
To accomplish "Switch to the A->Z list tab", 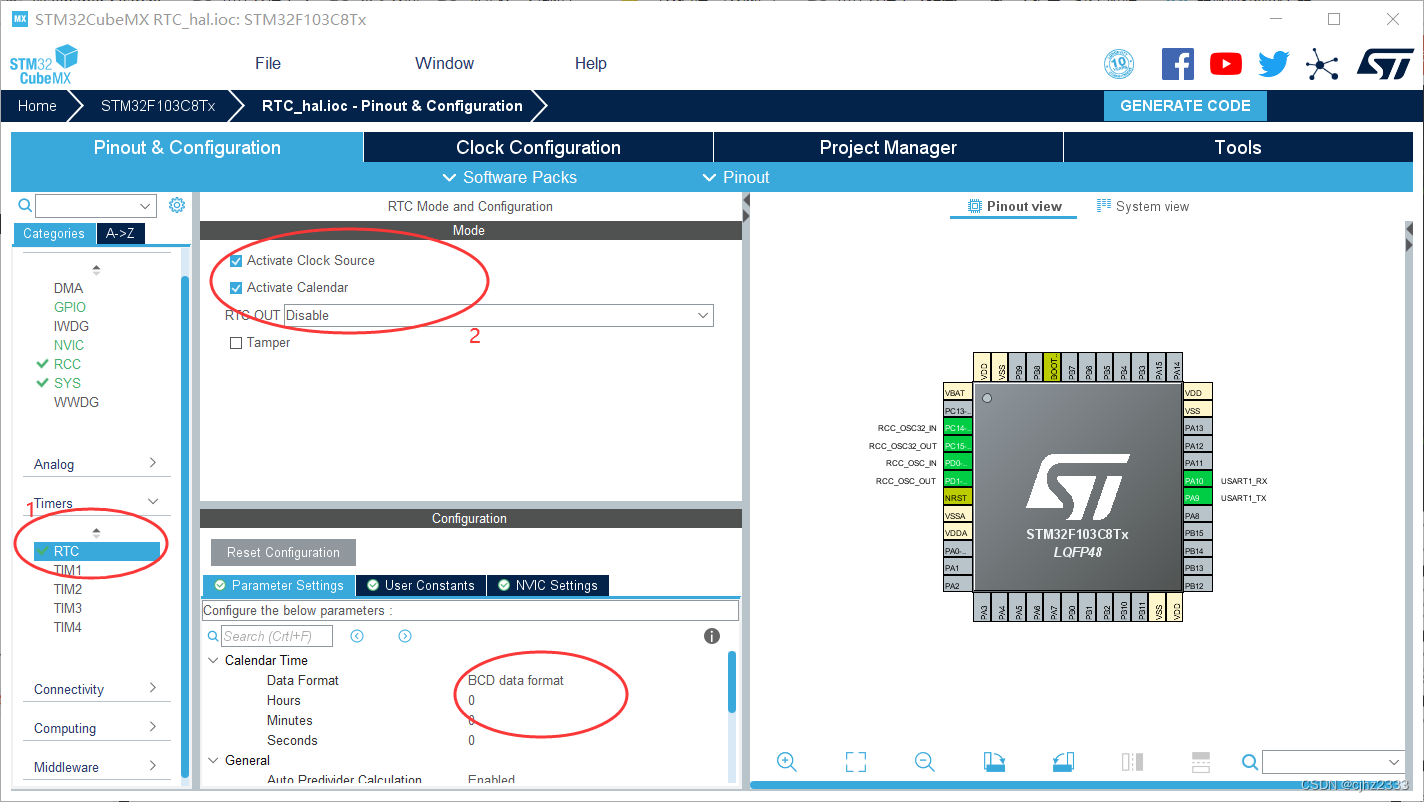I will [120, 233].
